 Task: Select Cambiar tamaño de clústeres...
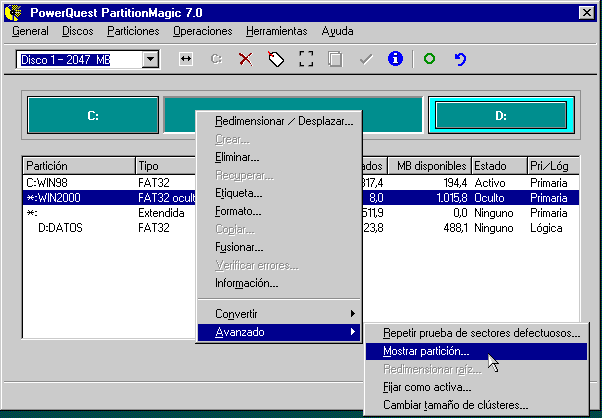coord(476,405)
